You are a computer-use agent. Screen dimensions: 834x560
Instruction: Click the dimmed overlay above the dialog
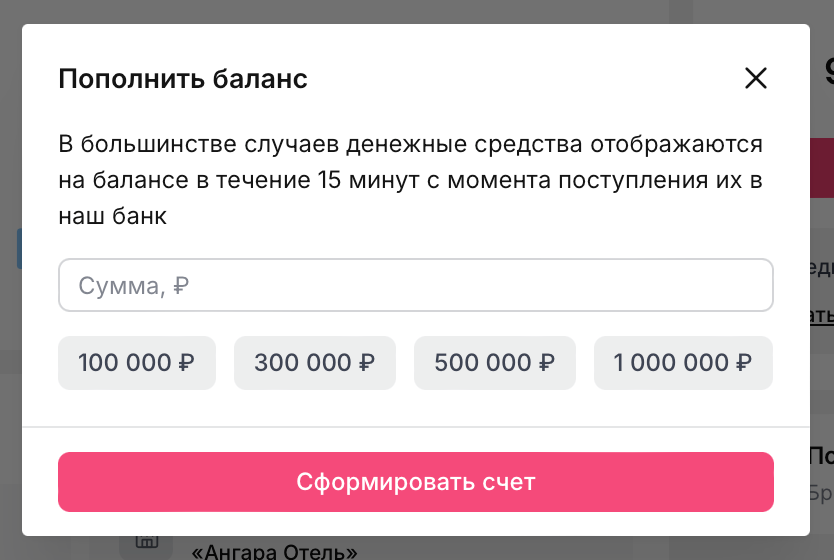point(400,11)
